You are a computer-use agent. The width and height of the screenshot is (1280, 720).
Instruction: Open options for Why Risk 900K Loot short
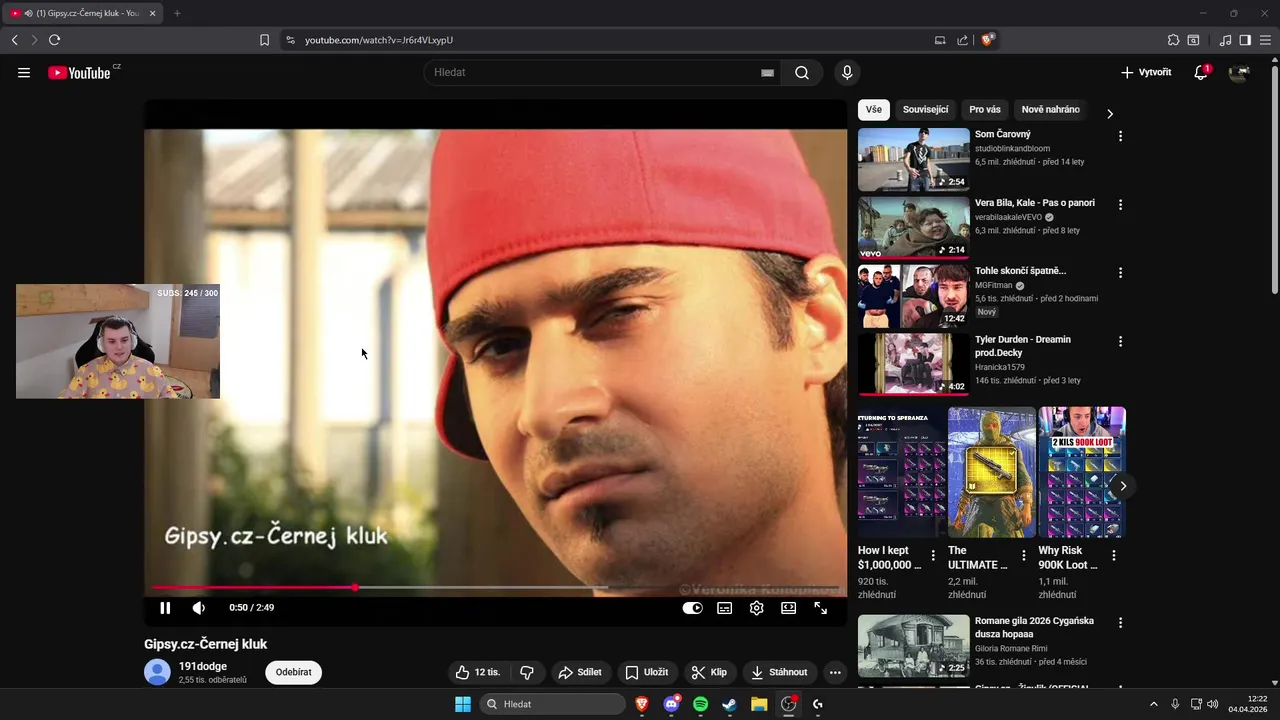coord(1114,555)
